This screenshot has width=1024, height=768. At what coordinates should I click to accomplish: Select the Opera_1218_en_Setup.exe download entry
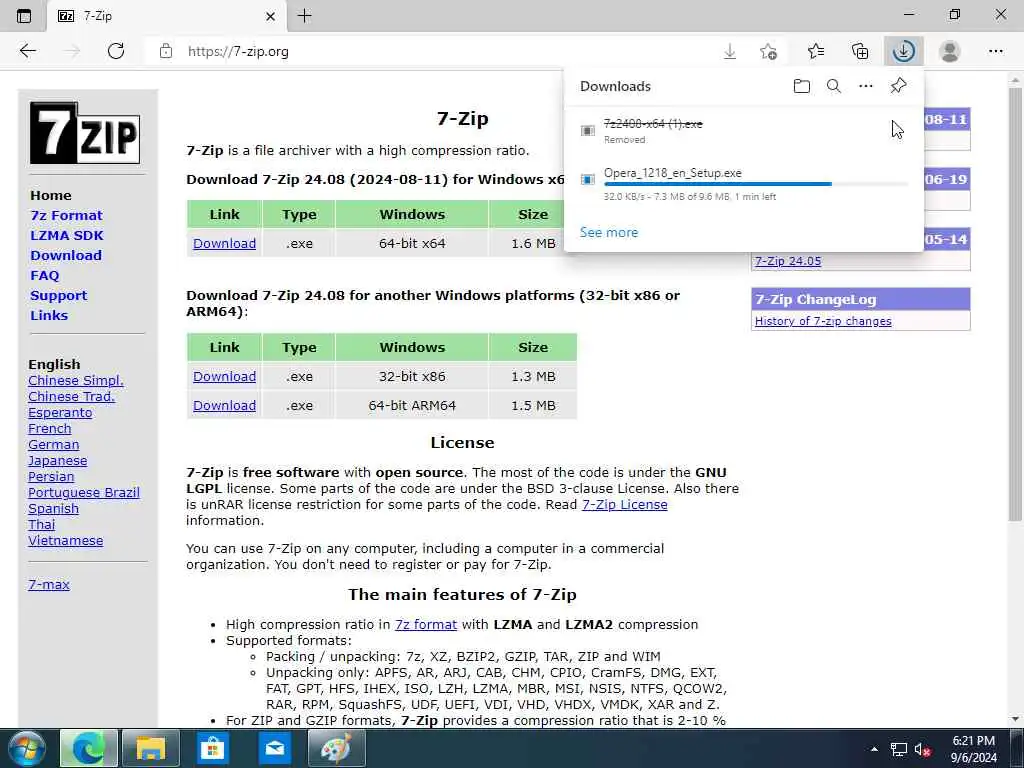point(744,184)
